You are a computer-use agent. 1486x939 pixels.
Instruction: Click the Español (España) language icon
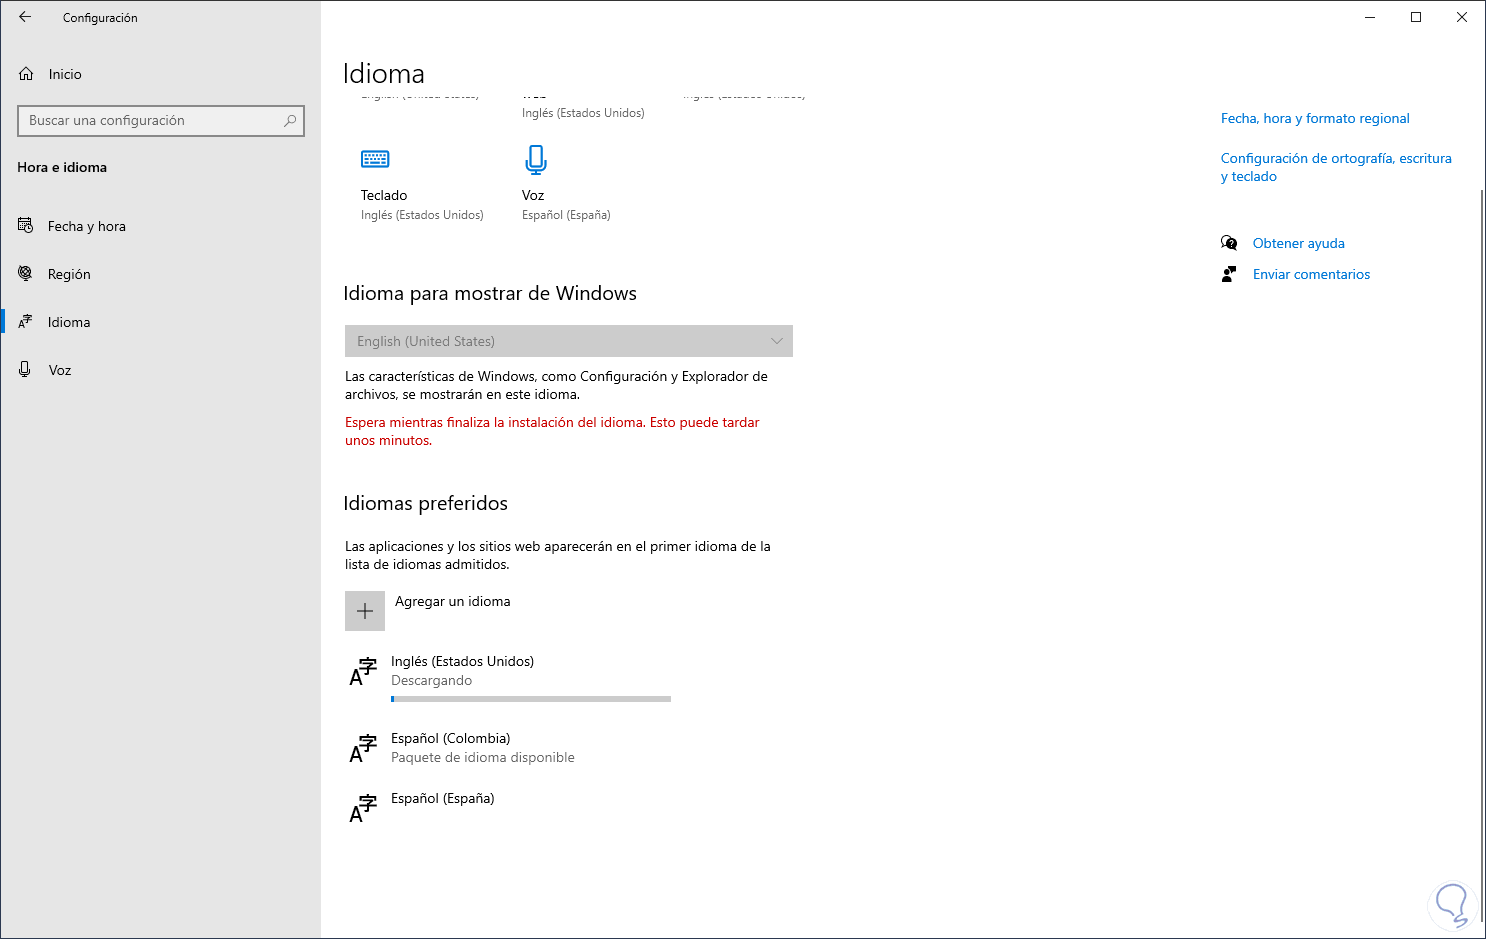click(x=363, y=808)
